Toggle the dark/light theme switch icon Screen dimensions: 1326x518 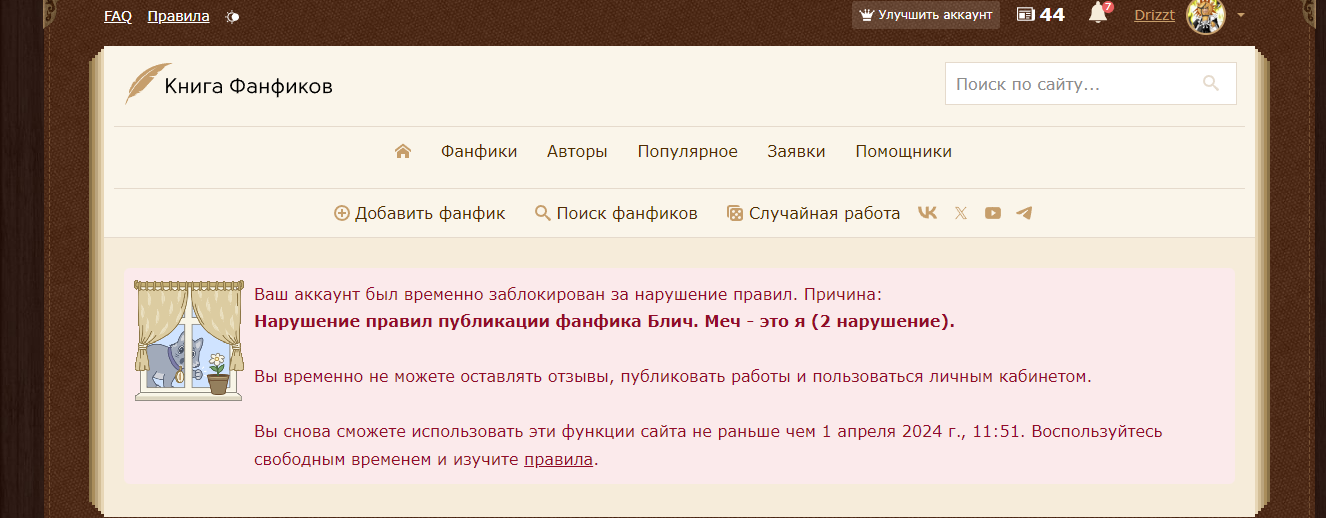pyautogui.click(x=232, y=17)
